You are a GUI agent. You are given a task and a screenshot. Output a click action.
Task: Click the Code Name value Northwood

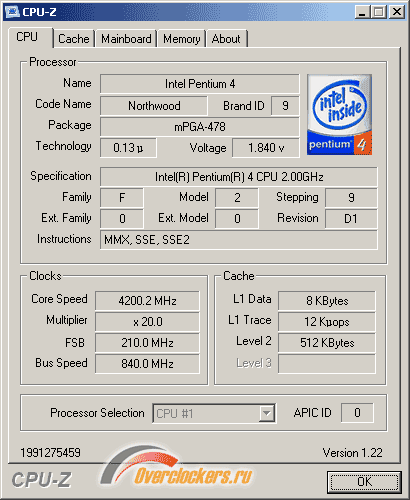(154, 106)
